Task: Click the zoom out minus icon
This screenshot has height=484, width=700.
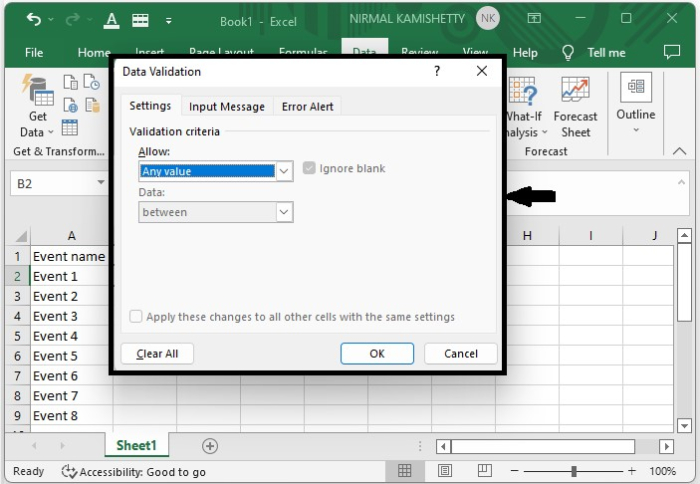Action: [x=514, y=471]
